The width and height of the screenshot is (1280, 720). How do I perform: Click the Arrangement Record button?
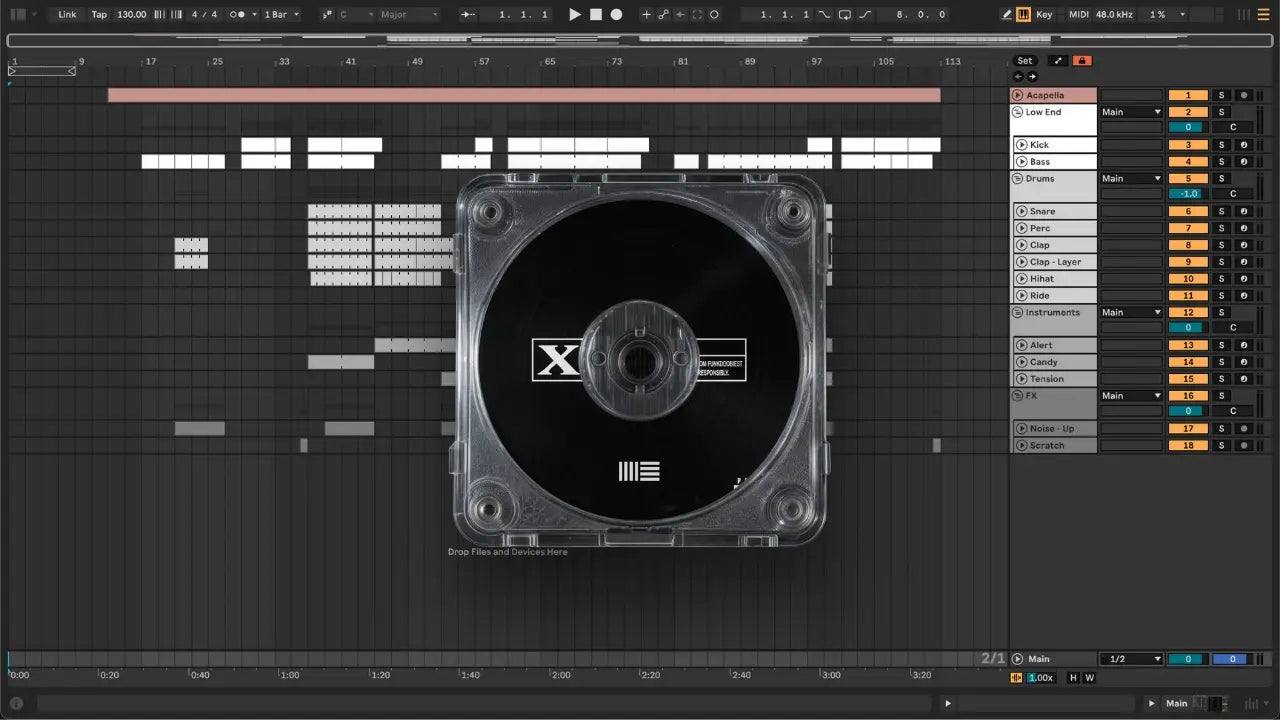click(x=616, y=15)
